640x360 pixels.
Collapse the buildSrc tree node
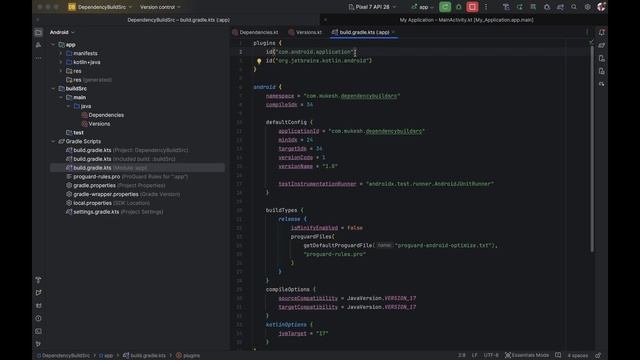pyautogui.click(x=53, y=89)
